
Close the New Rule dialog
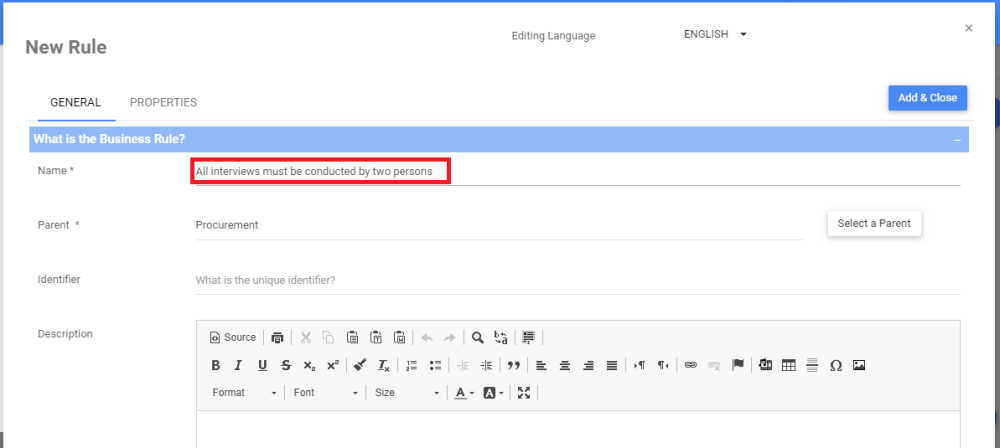pyautogui.click(x=969, y=28)
